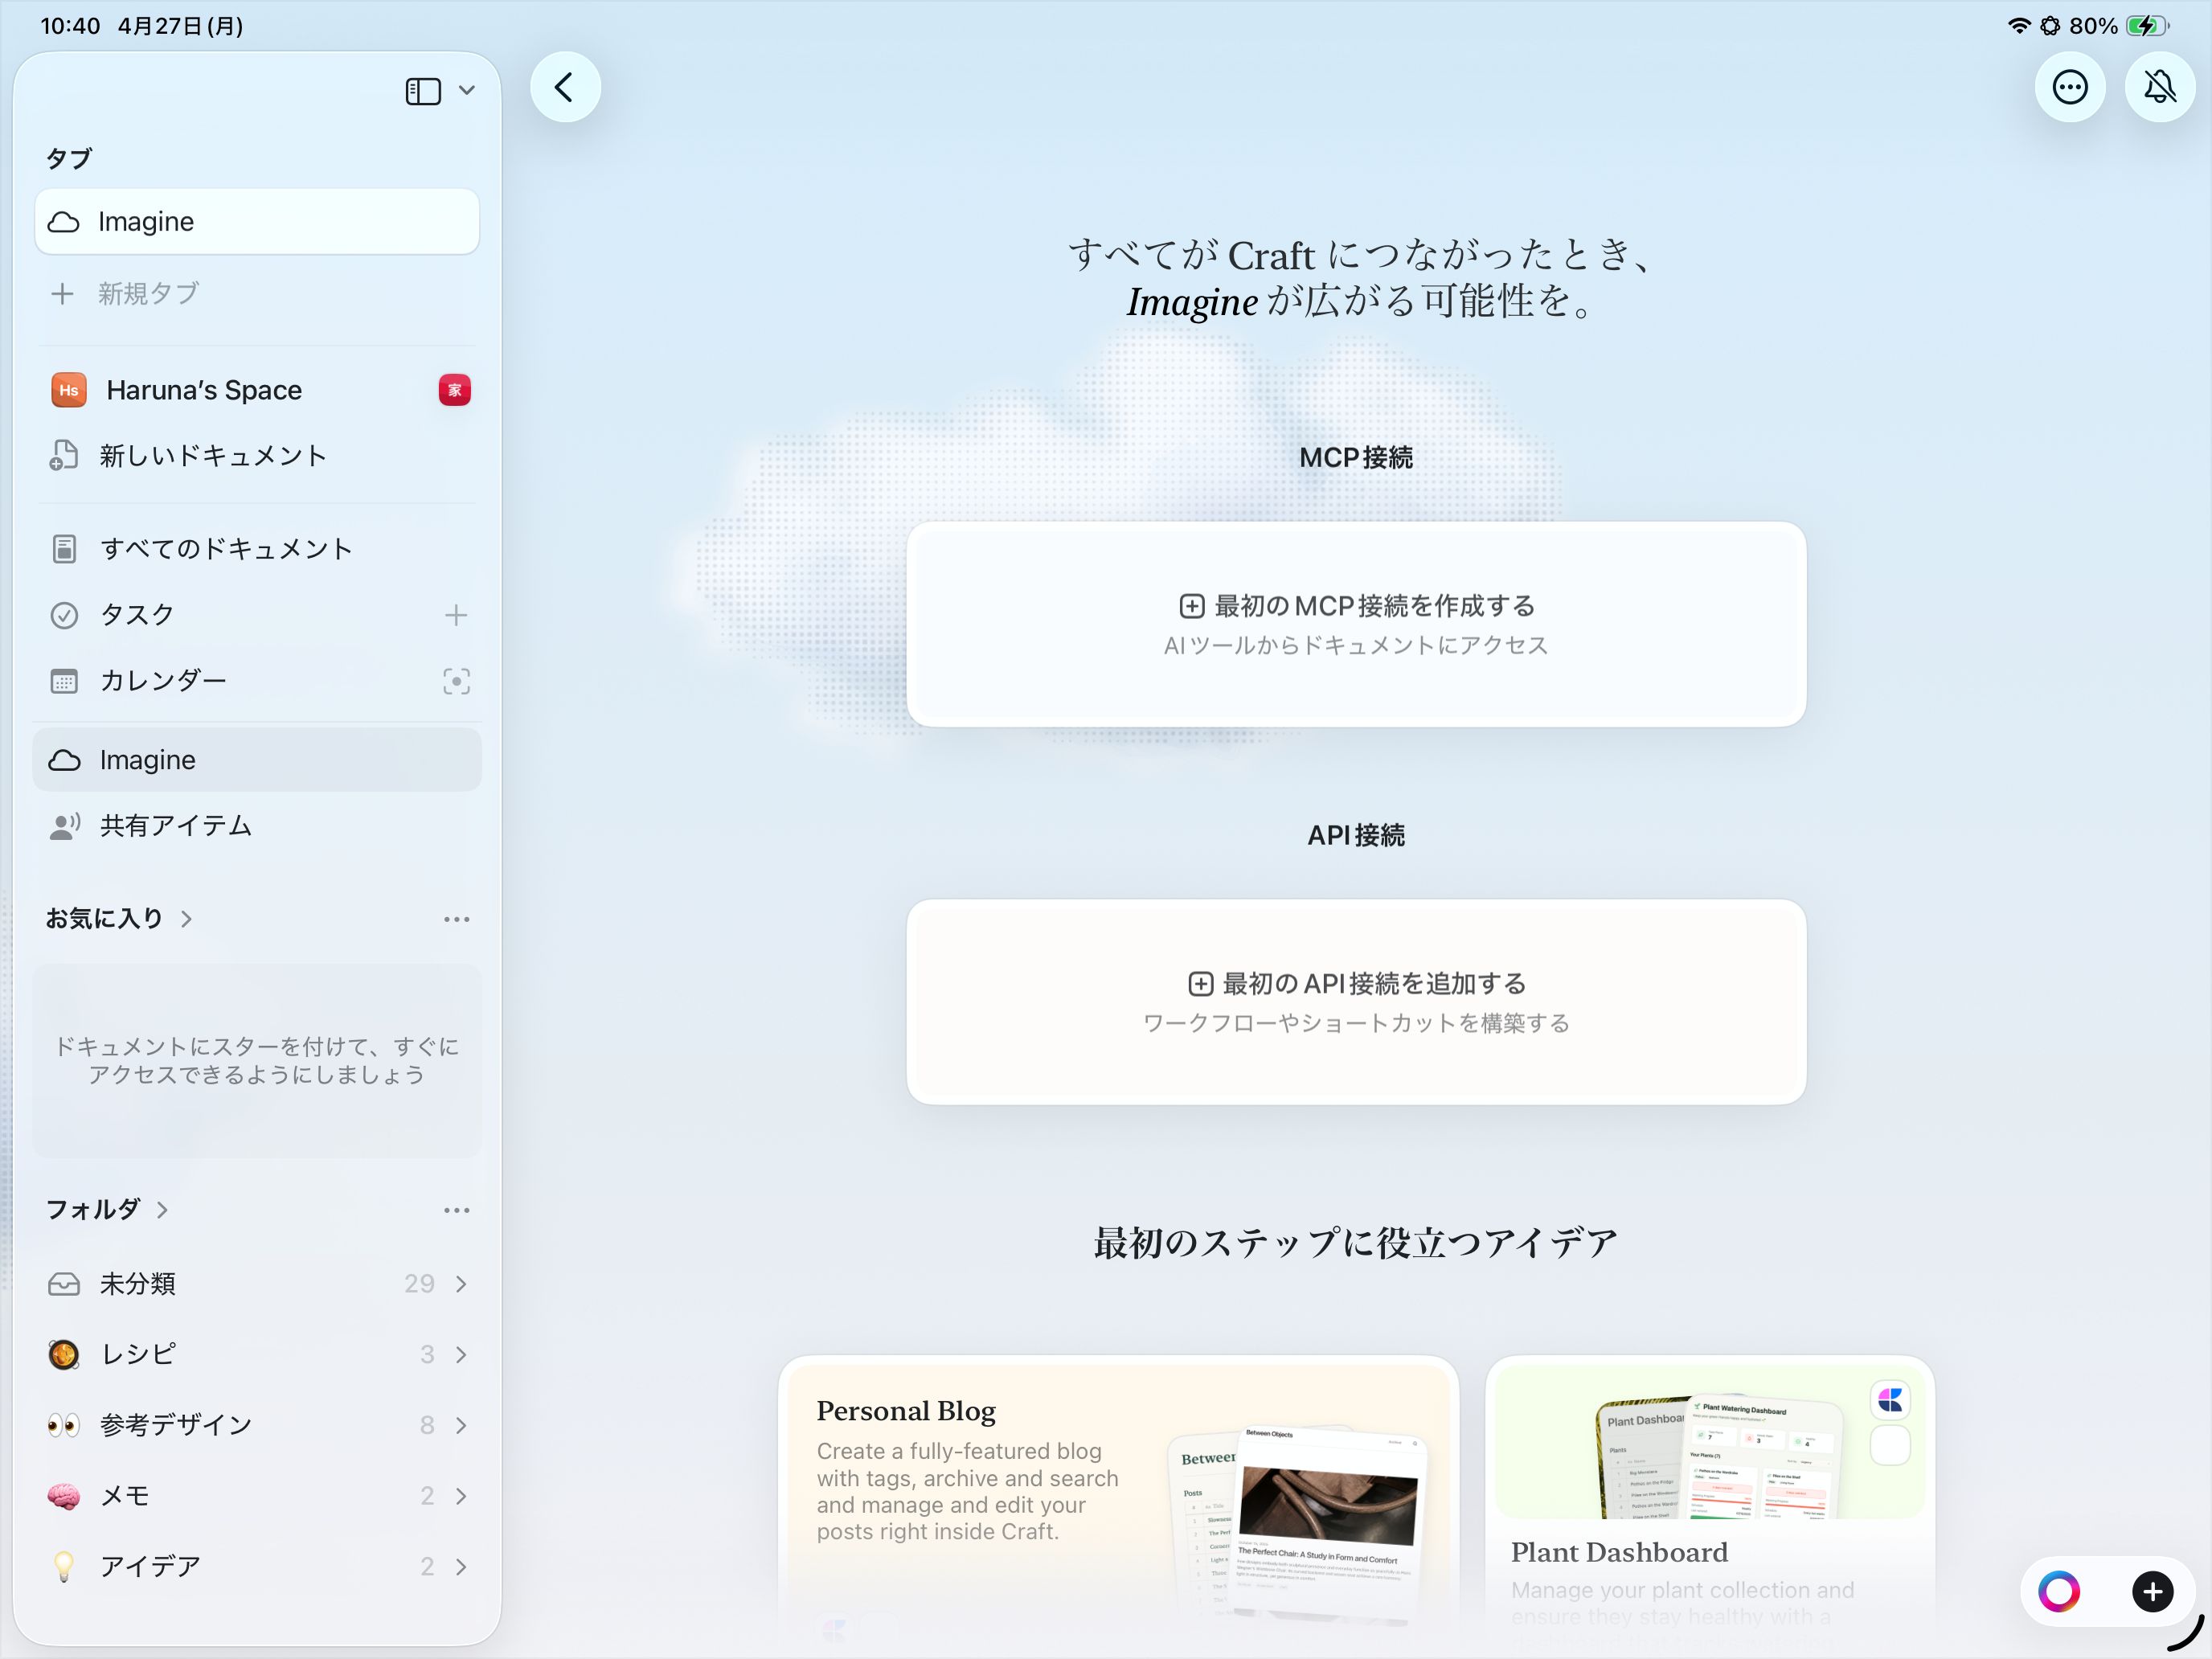Create 新しいドキュメント

point(257,456)
